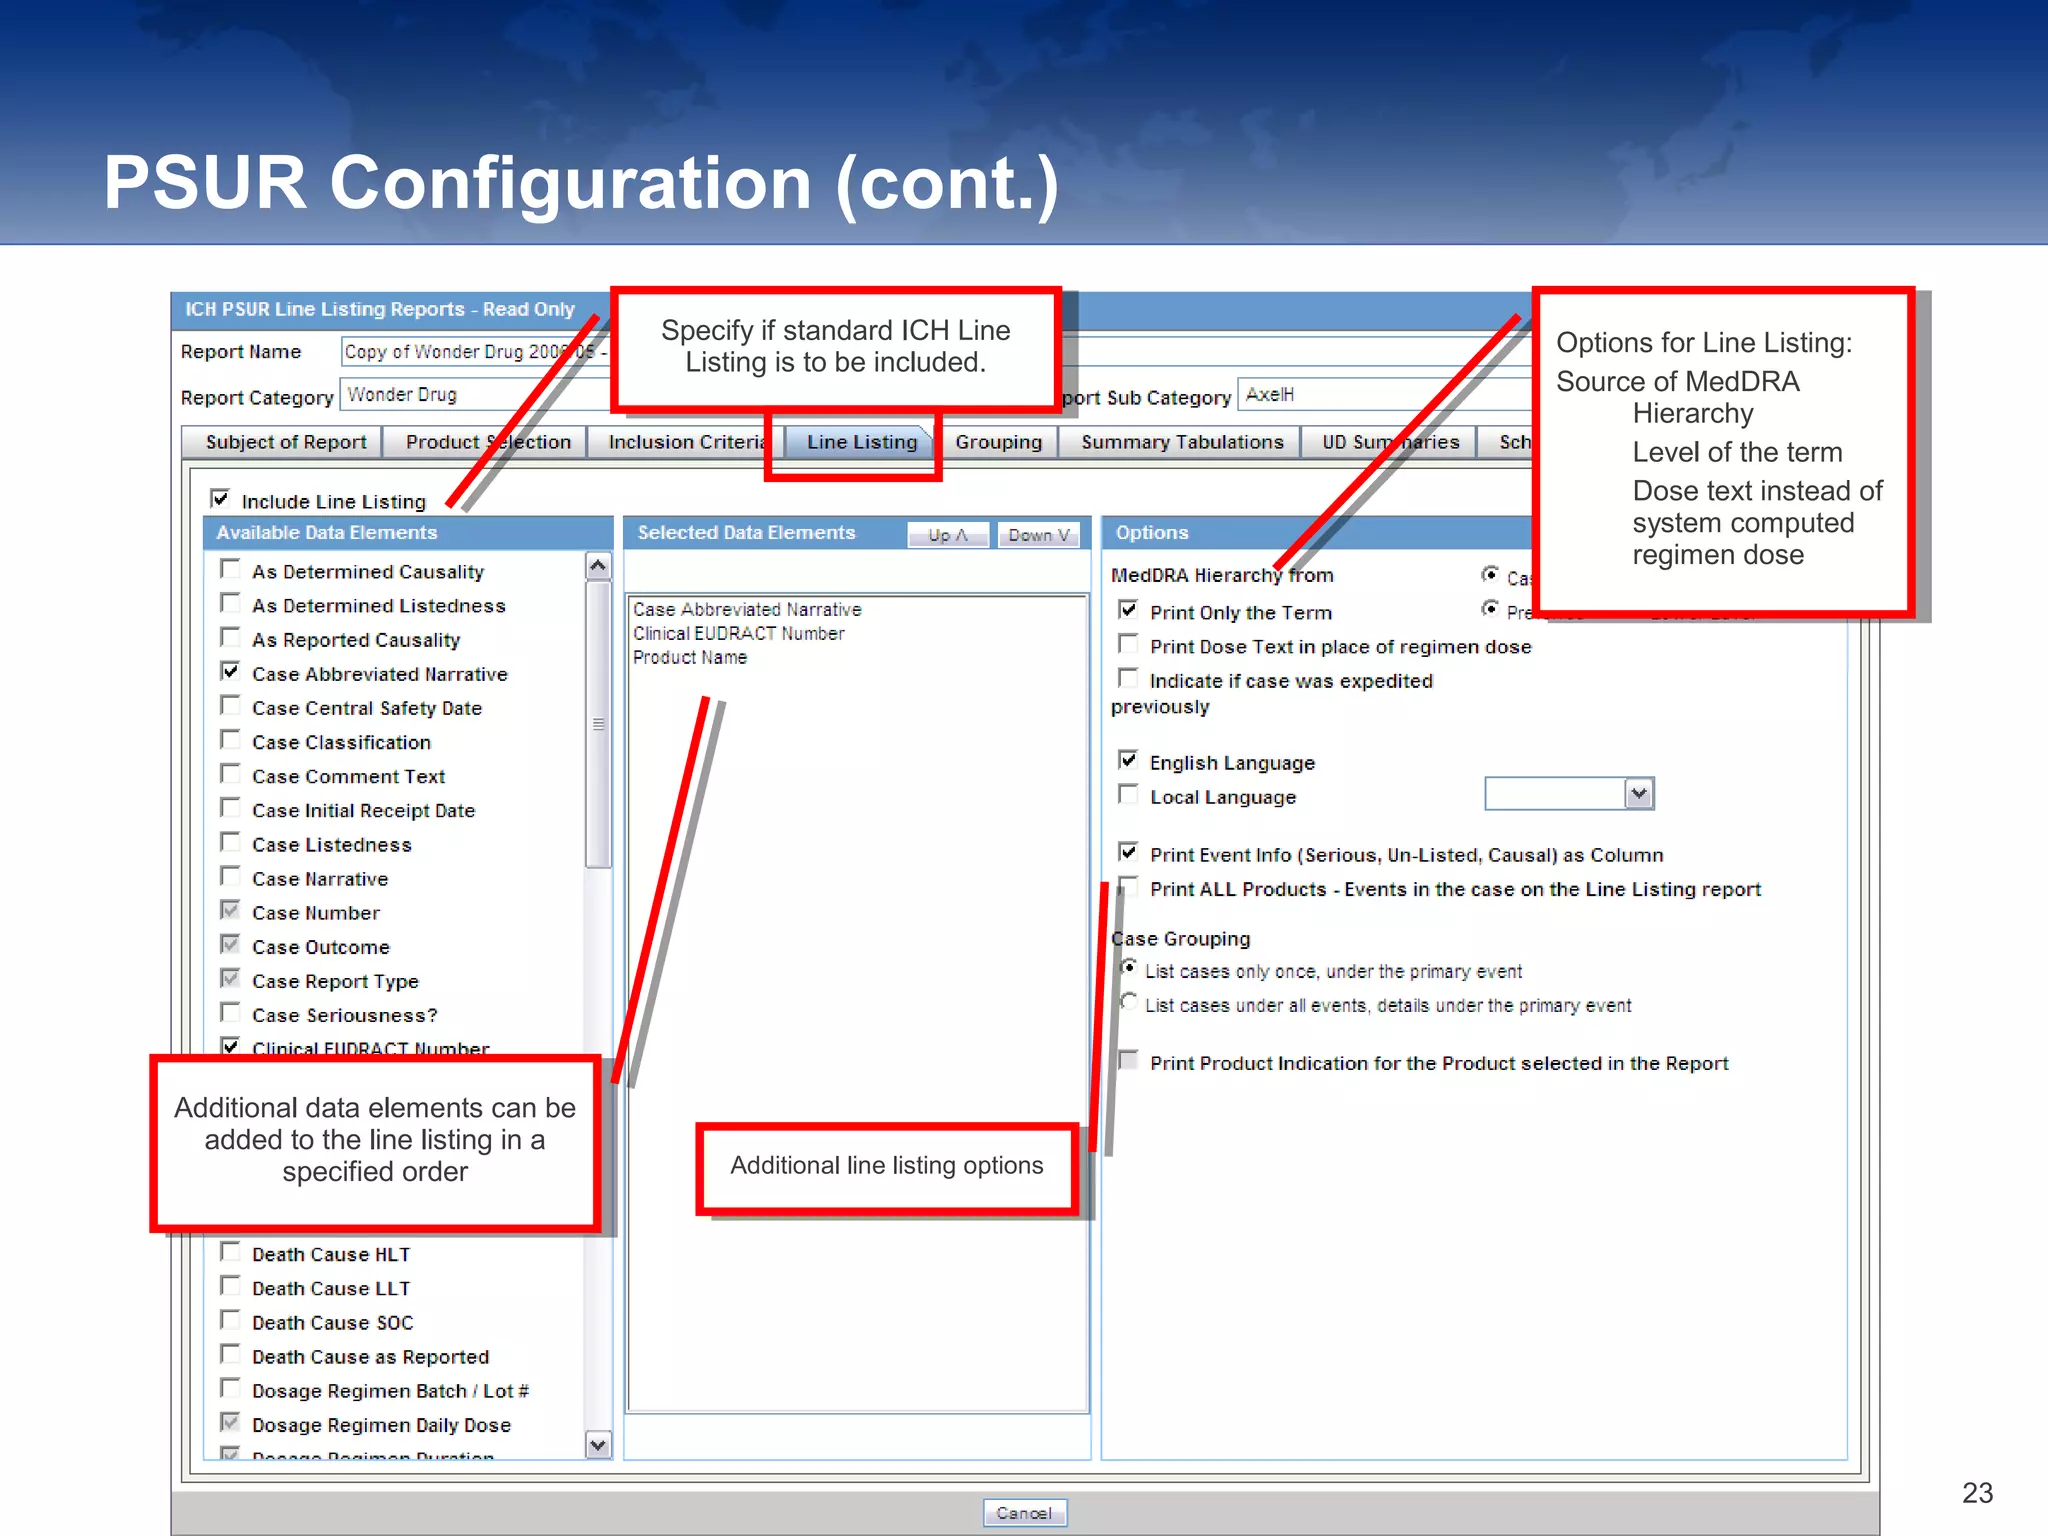2048x1536 pixels.
Task: Check Case Classification element
Action: pos(230,739)
